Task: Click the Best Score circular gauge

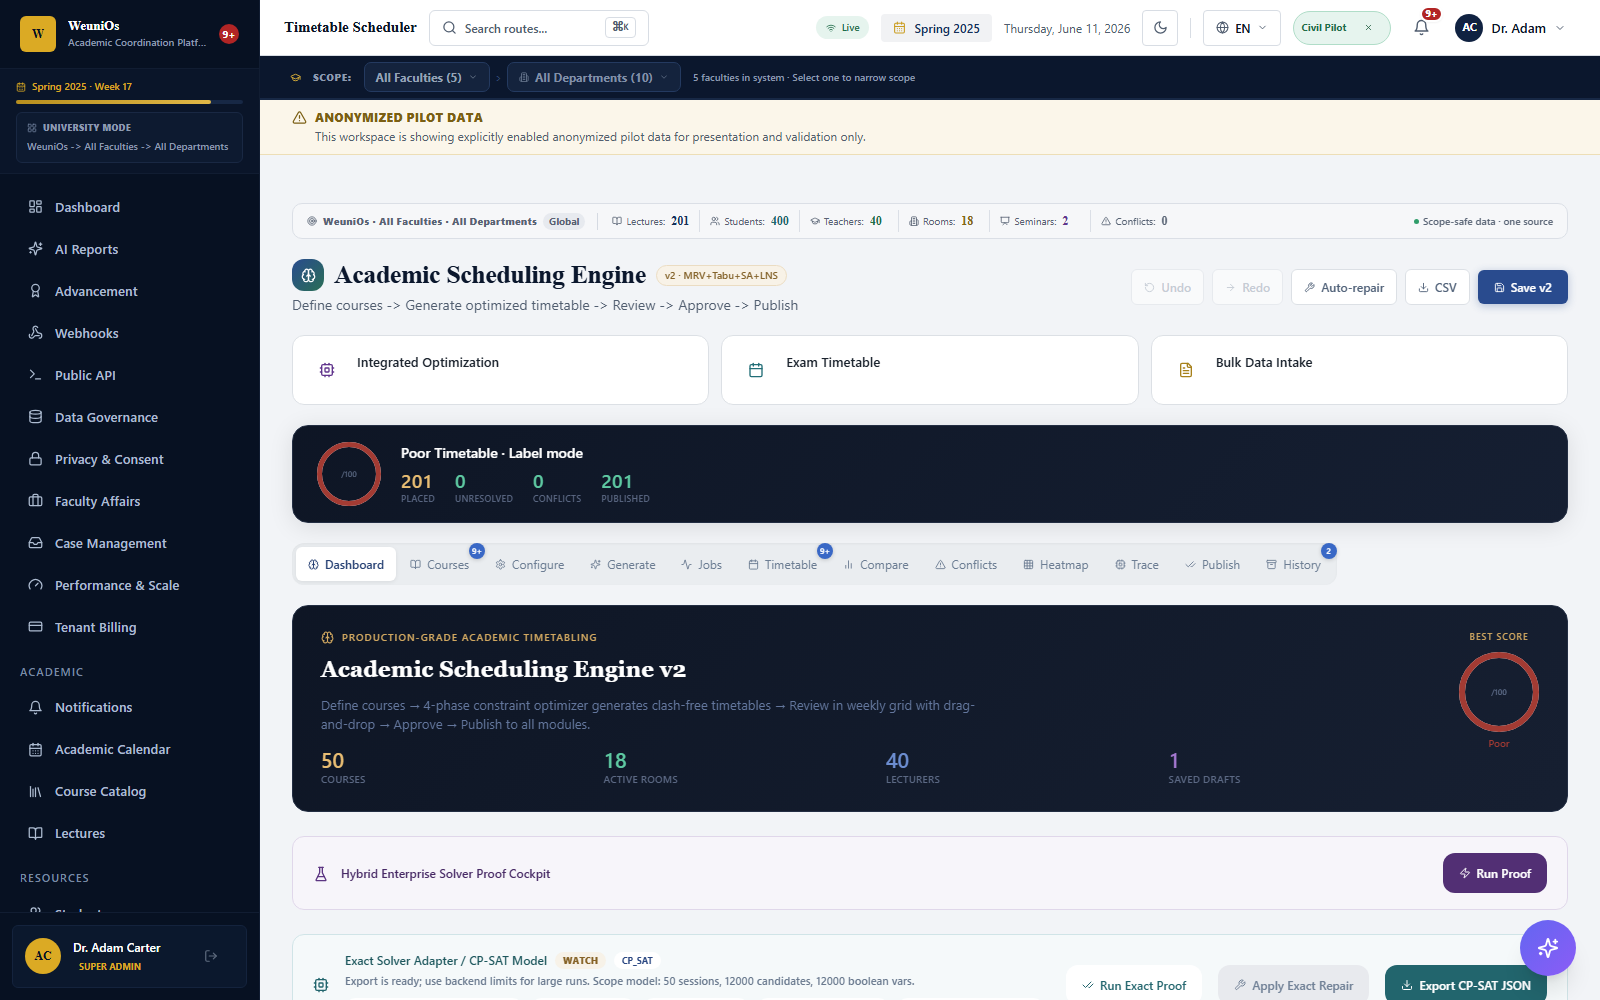Action: [x=1498, y=692]
